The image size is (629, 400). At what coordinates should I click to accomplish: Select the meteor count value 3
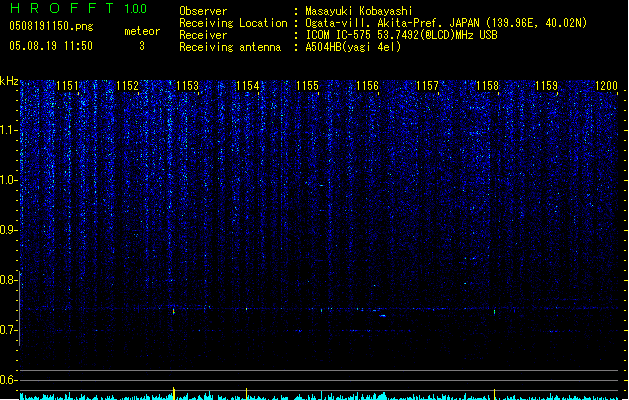click(142, 46)
